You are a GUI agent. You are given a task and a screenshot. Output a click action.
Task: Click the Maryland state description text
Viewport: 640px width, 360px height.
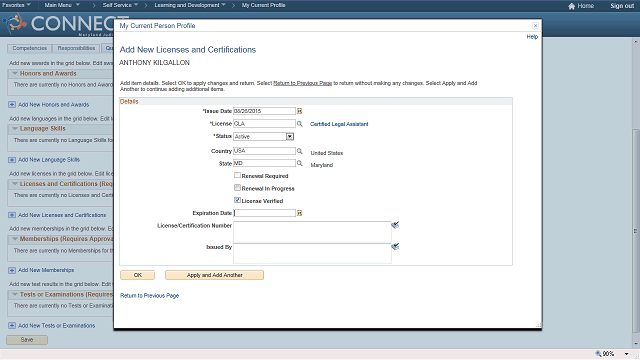(322, 165)
